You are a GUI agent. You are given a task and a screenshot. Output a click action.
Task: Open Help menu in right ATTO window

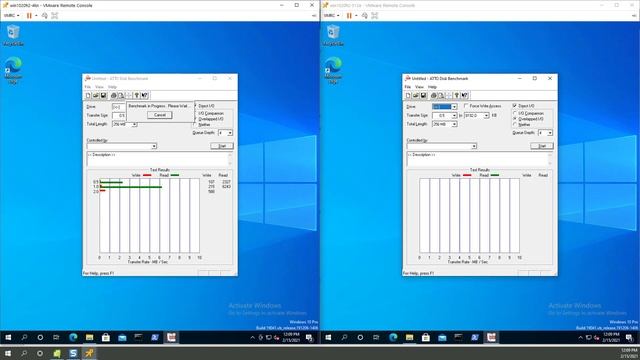432,87
